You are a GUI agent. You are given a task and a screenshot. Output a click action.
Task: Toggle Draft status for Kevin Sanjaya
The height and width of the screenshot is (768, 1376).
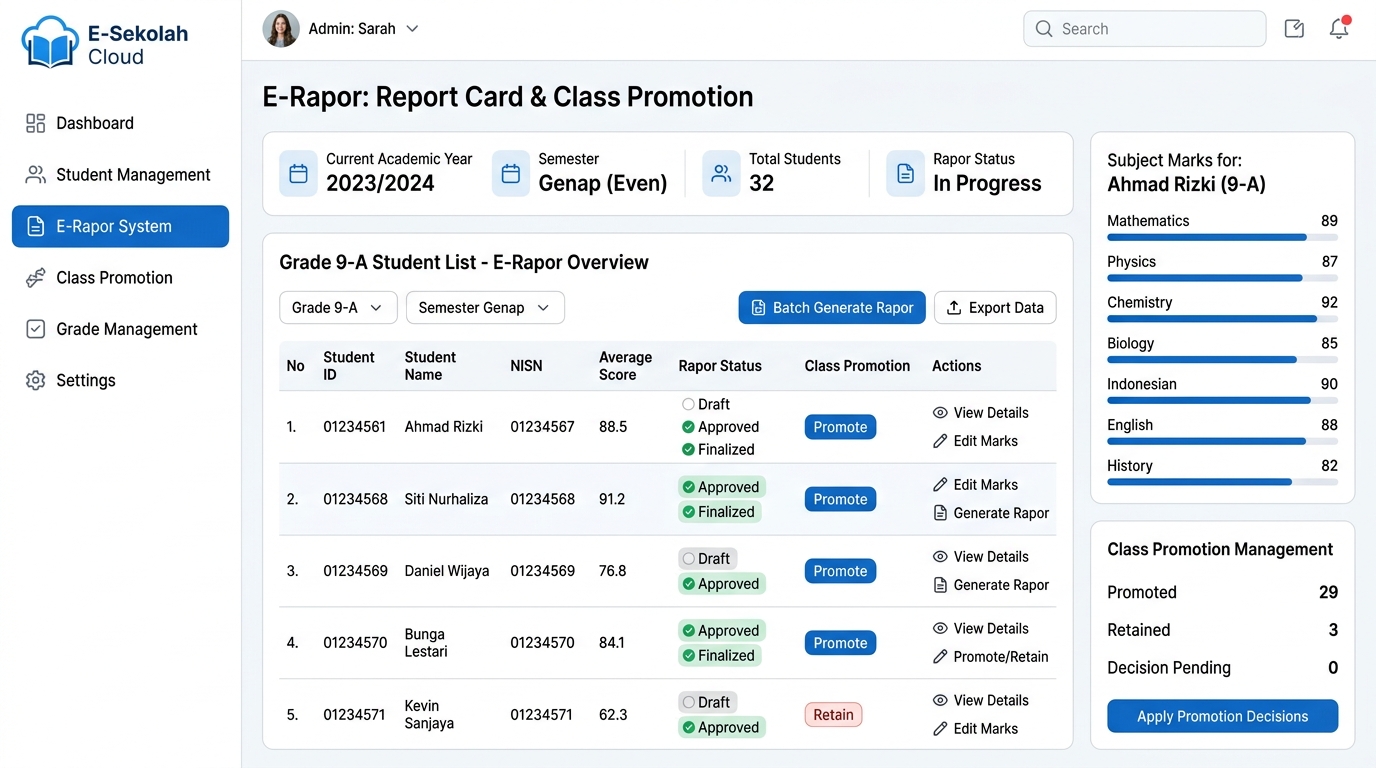coord(707,703)
